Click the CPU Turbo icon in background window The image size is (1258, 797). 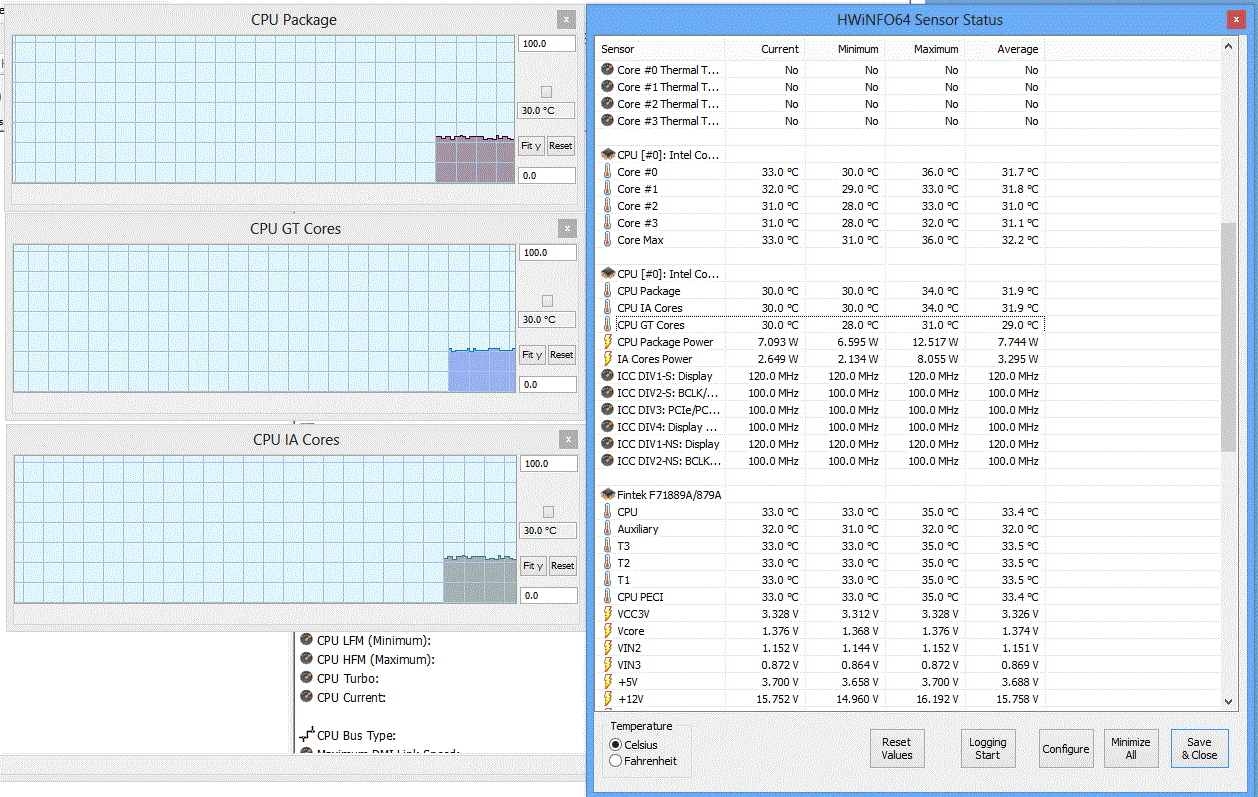pyautogui.click(x=307, y=678)
